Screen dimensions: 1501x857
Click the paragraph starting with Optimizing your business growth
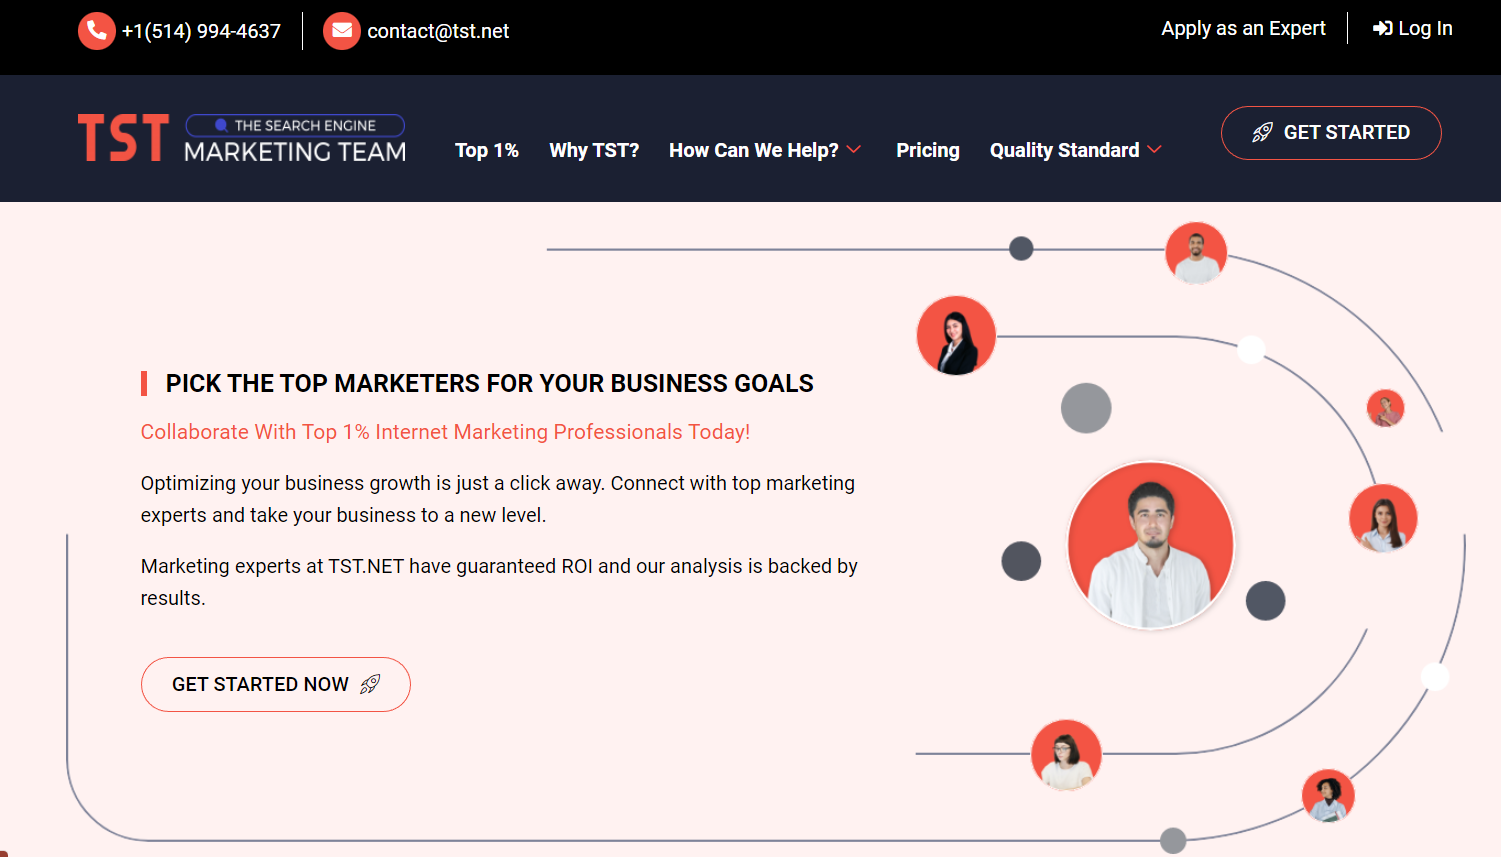coord(498,499)
